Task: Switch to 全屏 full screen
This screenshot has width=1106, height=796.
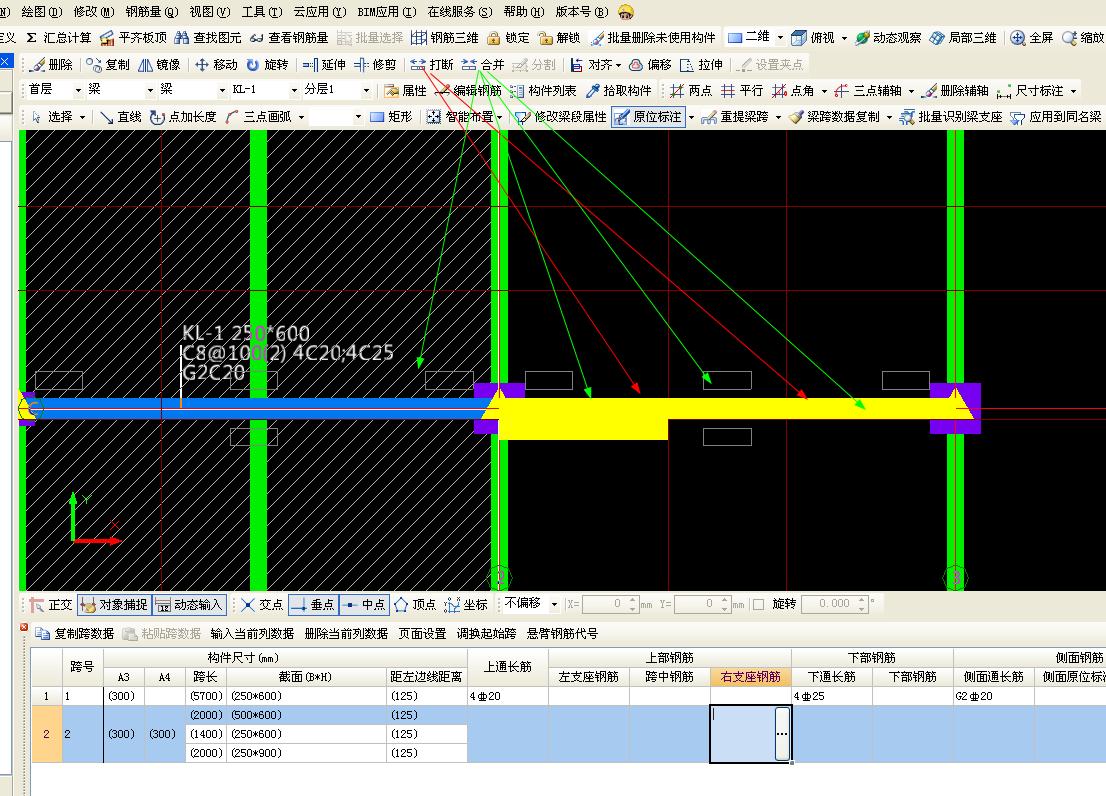Action: (x=1032, y=38)
